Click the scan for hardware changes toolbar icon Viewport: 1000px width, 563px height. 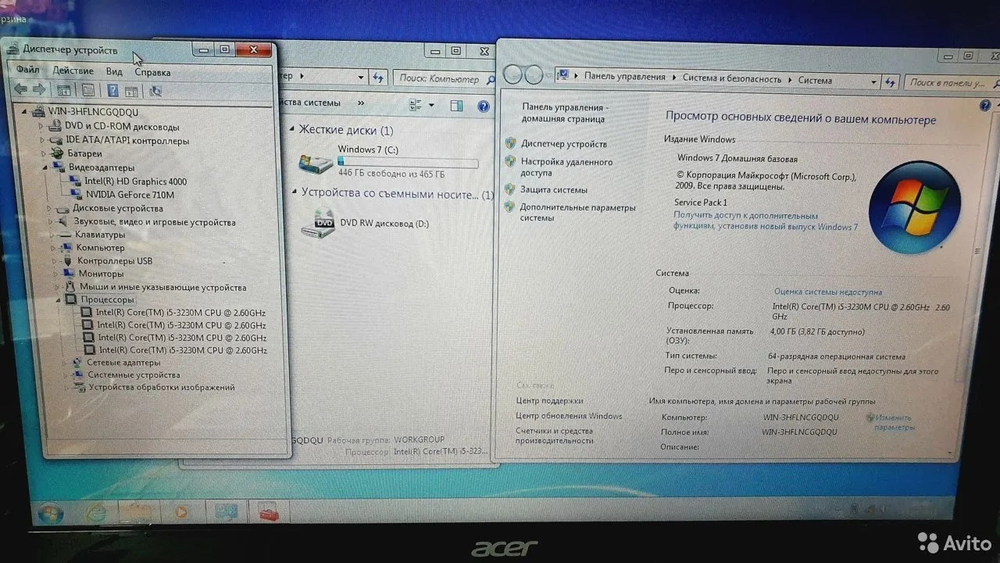tap(155, 92)
